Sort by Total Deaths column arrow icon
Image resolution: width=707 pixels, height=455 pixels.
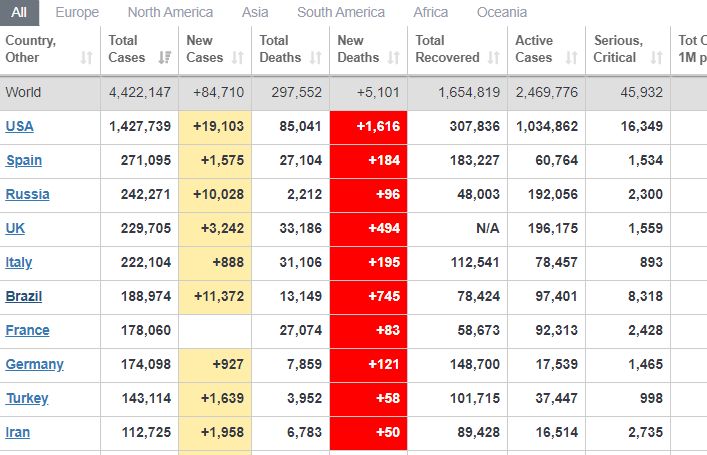point(317,58)
